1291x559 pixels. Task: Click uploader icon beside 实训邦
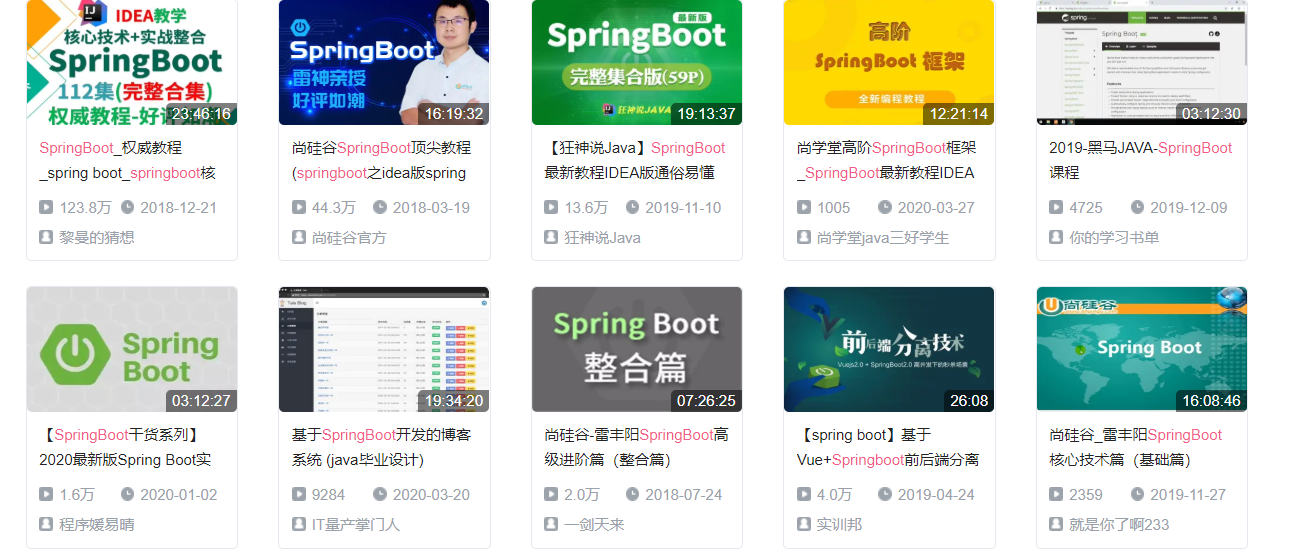804,525
